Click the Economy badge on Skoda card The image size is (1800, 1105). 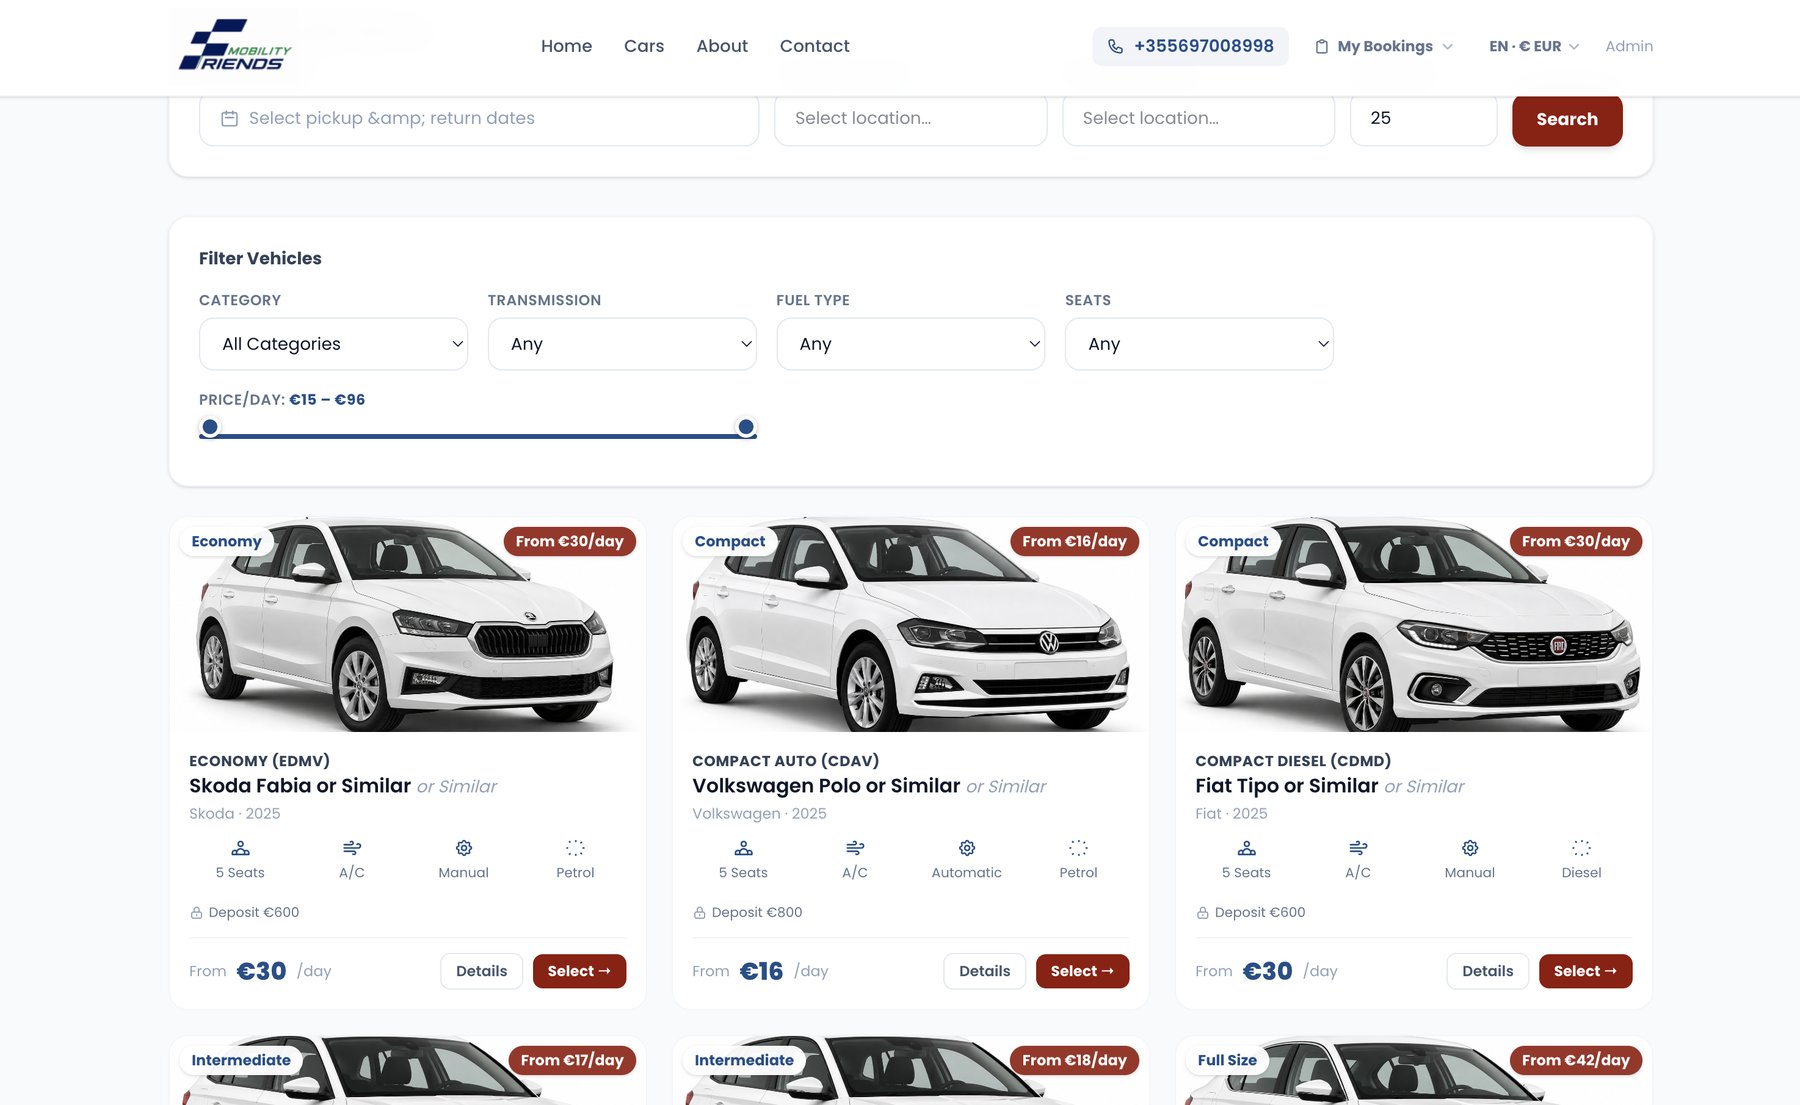[x=226, y=541]
